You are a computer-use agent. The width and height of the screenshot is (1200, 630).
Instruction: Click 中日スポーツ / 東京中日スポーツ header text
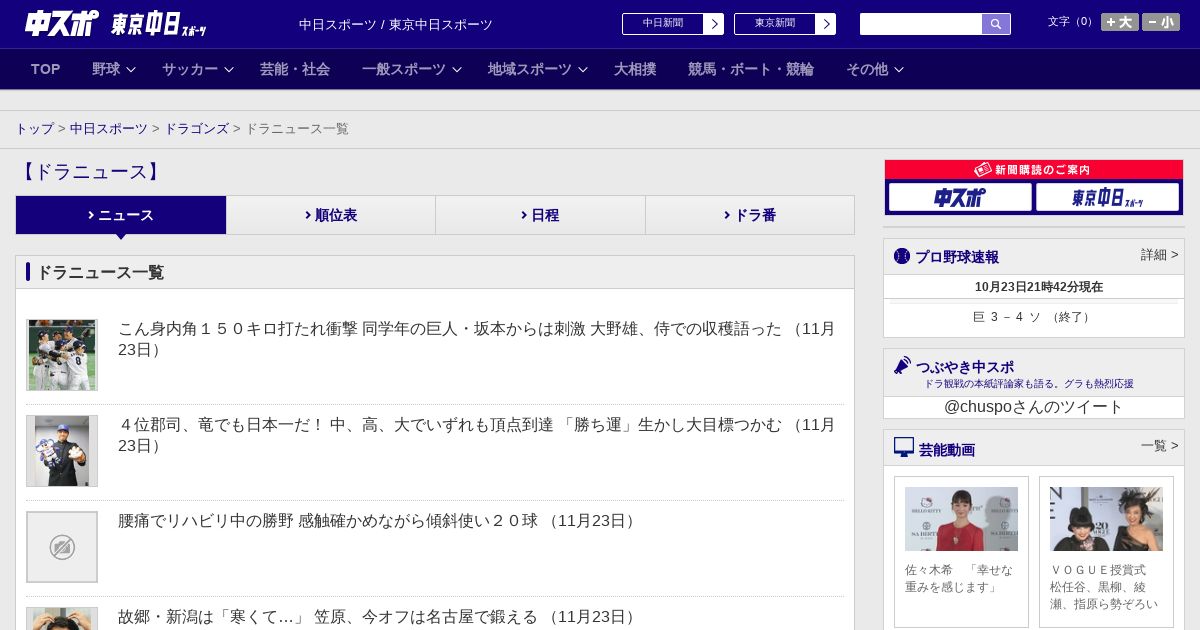click(396, 25)
